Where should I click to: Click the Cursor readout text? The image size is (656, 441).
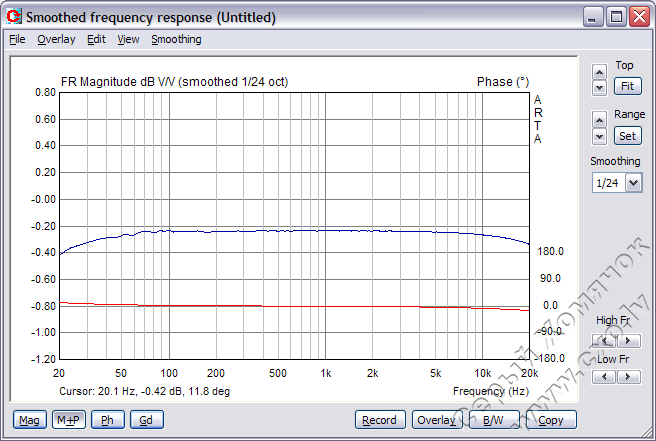coord(144,392)
